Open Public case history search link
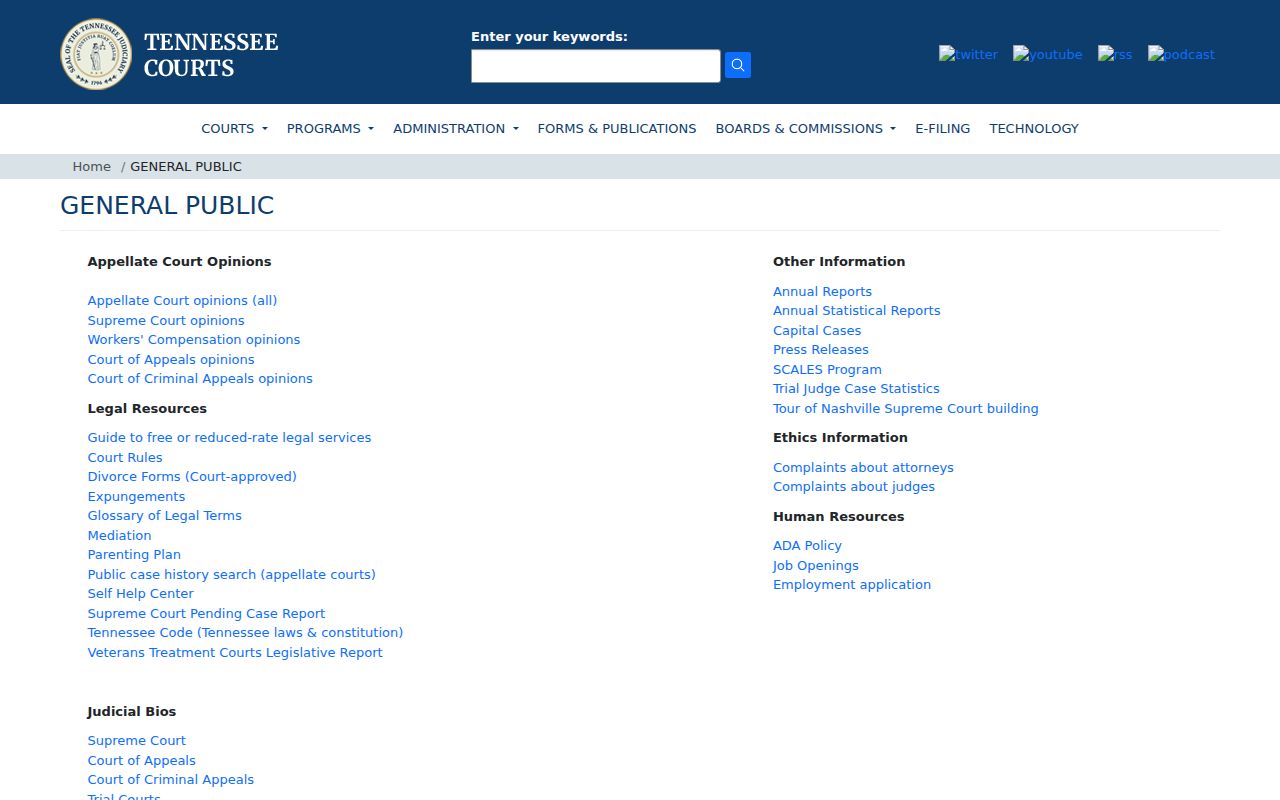This screenshot has height=800, width=1280. click(232, 574)
